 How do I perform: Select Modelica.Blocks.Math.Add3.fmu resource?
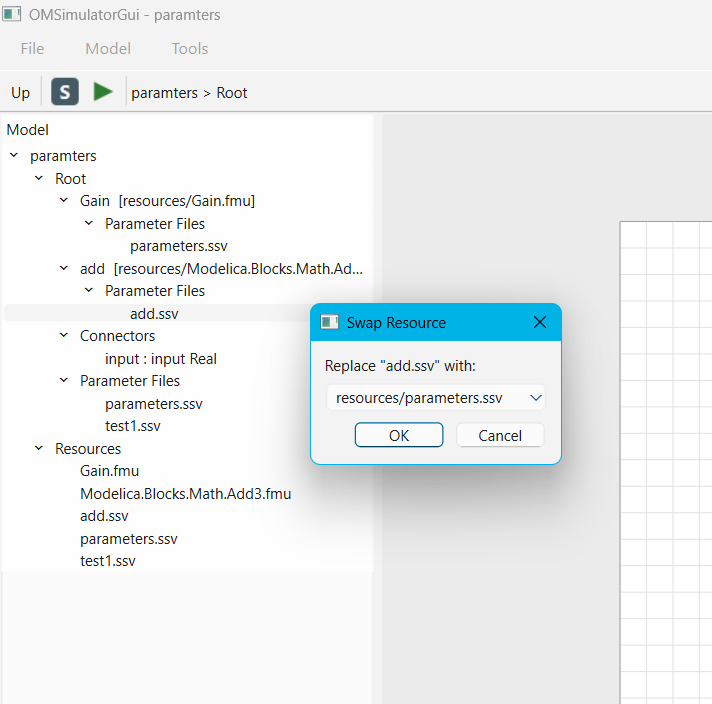pyautogui.click(x=186, y=494)
